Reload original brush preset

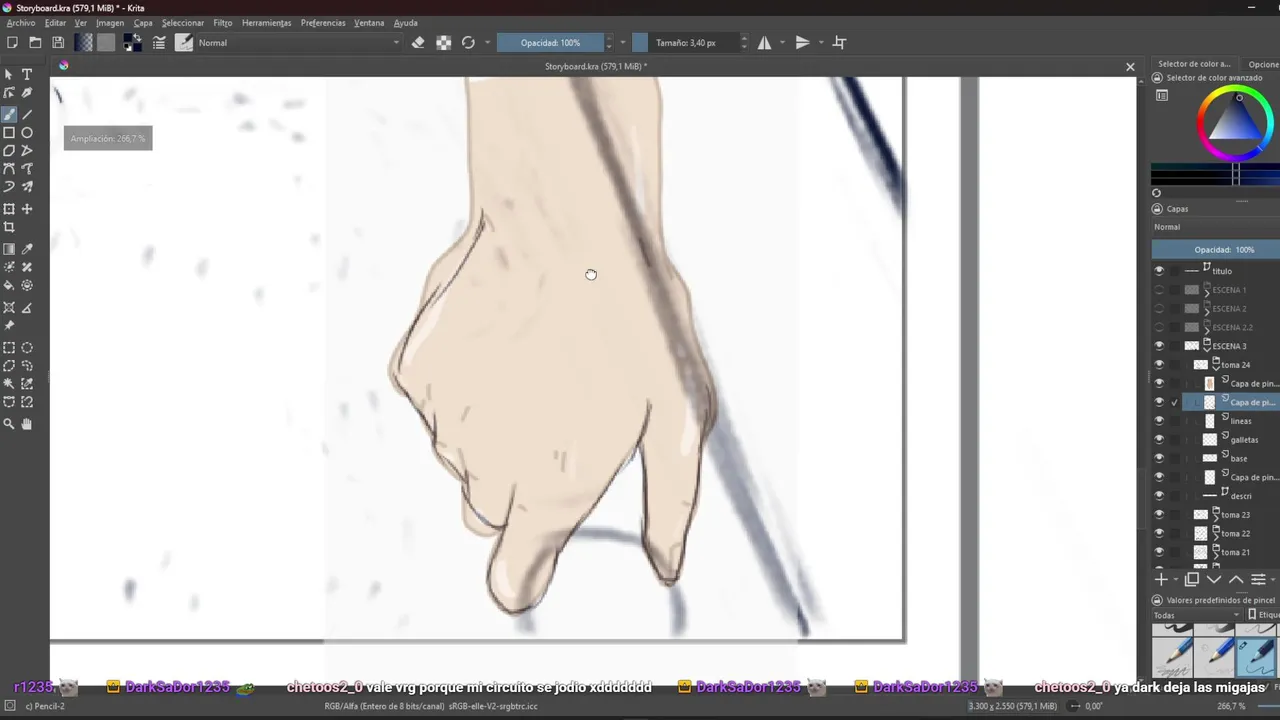(468, 43)
